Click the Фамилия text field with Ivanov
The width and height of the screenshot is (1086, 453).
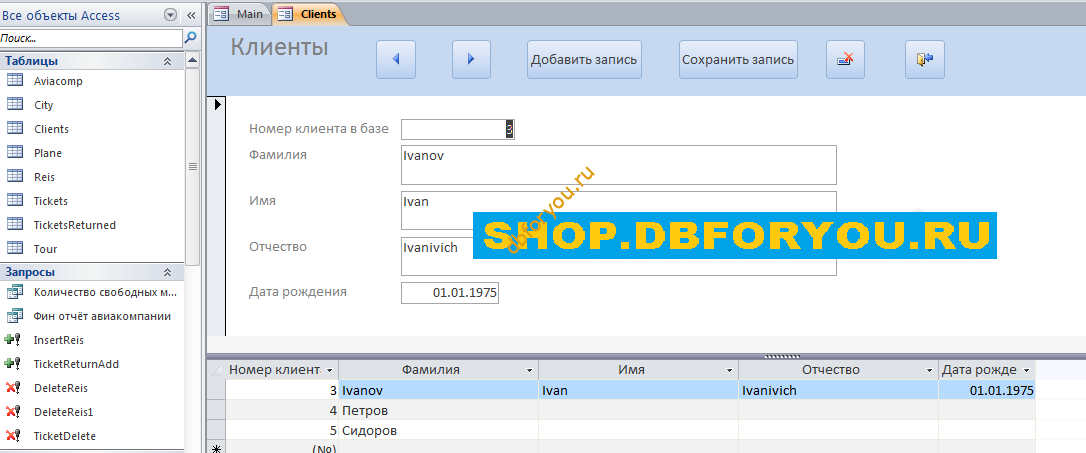[618, 165]
